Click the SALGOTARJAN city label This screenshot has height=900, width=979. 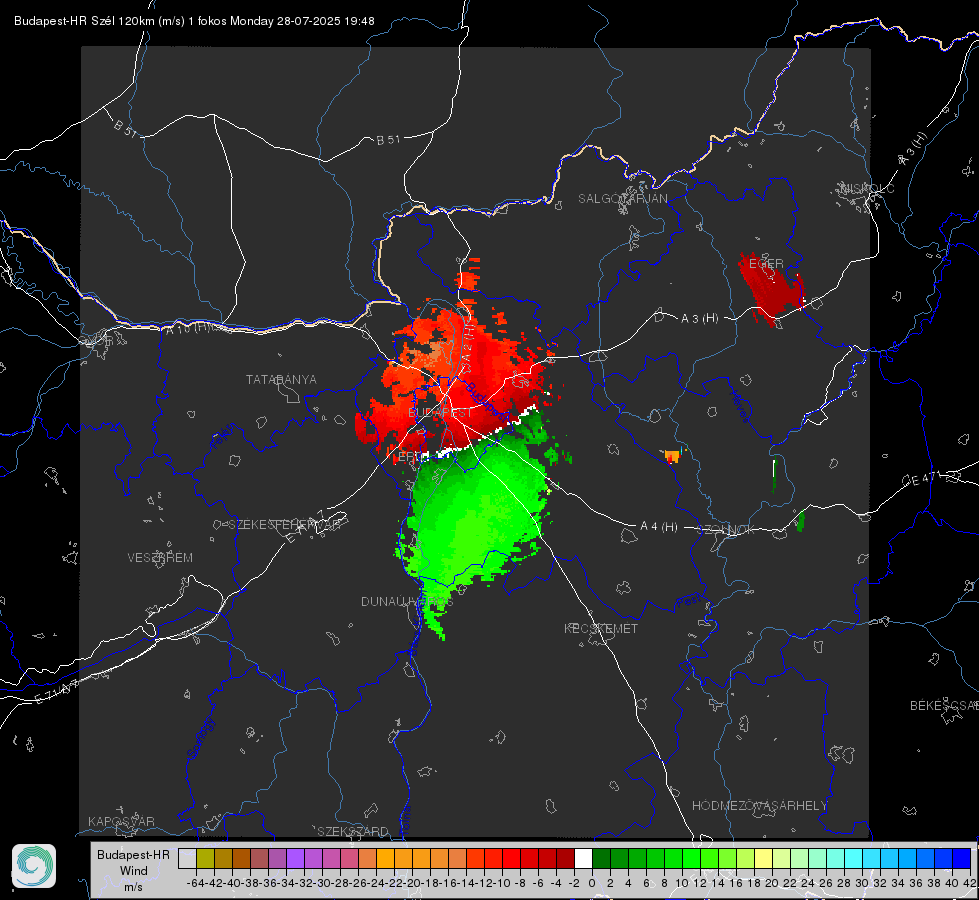pos(622,199)
